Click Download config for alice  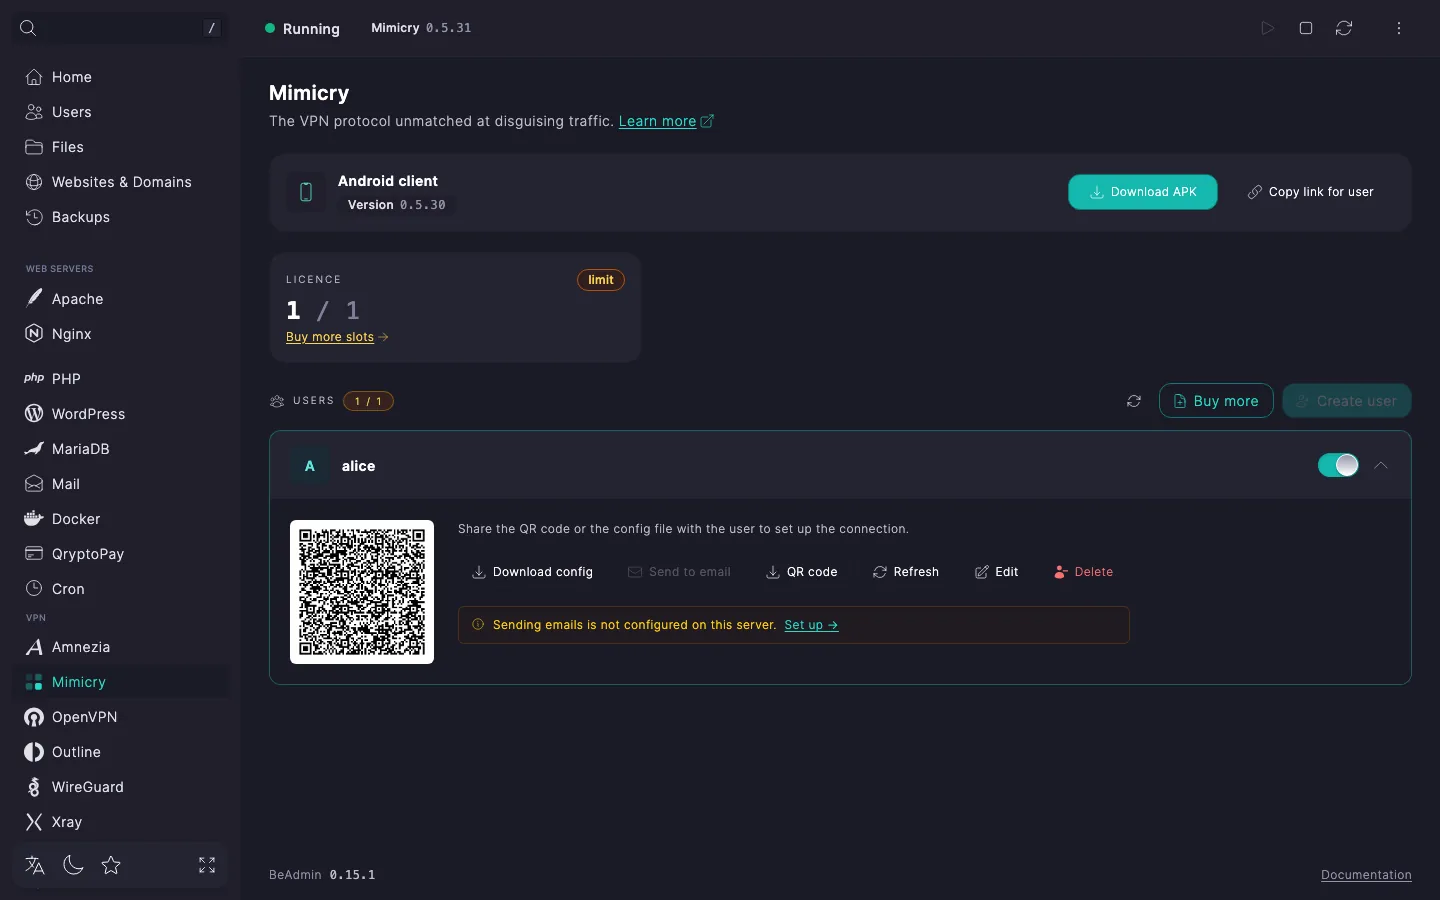532,572
